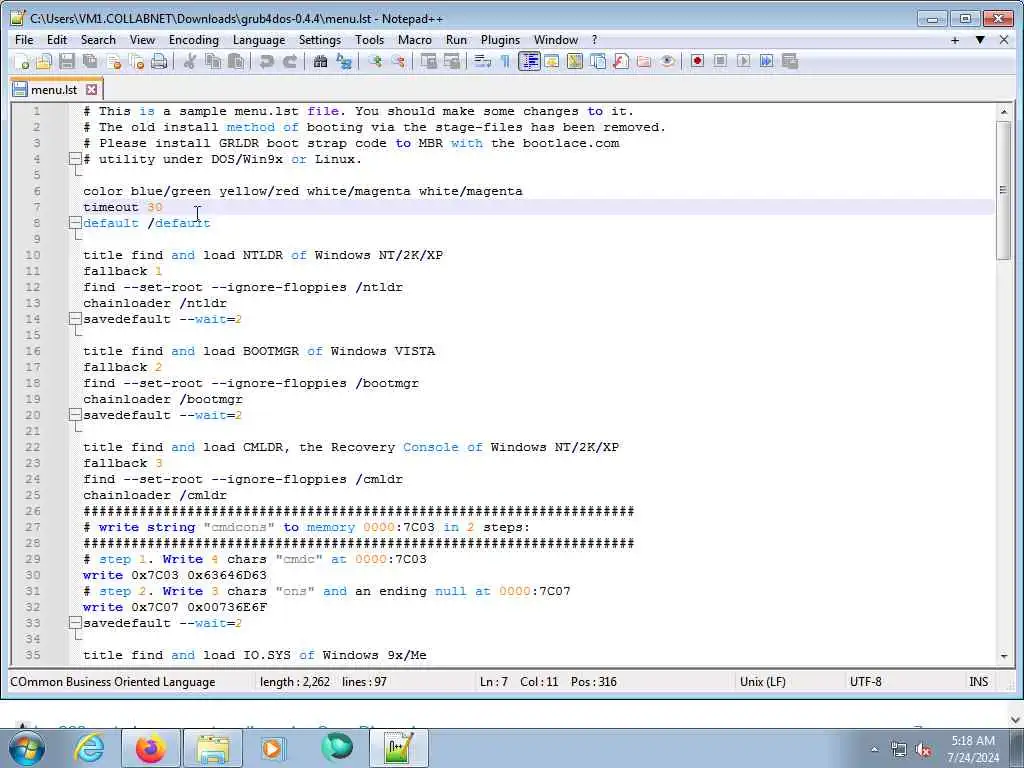Screen dimensions: 1024x768
Task: Open the User Defined Language icon
Action: coord(552,61)
